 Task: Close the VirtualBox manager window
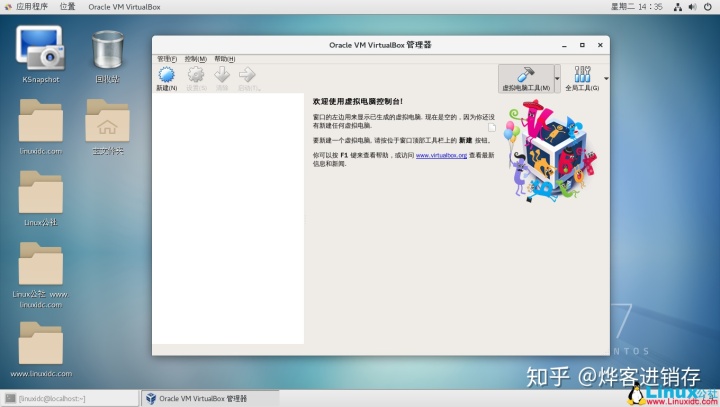pos(600,45)
